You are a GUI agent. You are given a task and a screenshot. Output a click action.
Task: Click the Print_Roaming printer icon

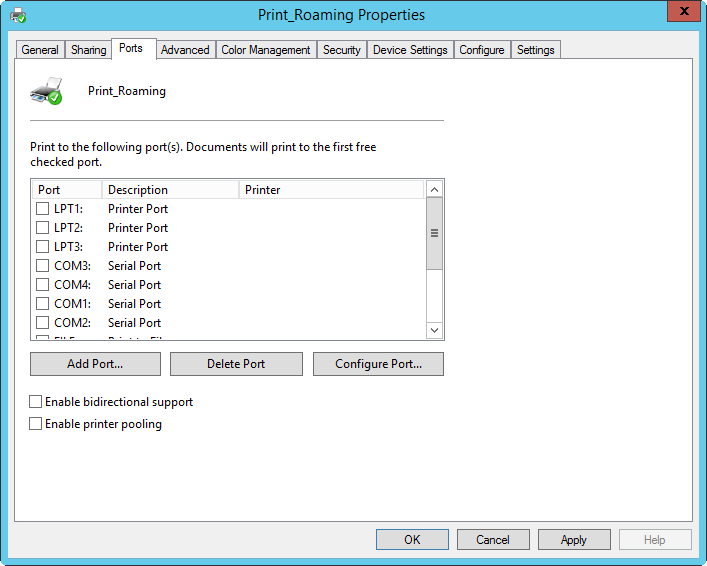tap(46, 91)
